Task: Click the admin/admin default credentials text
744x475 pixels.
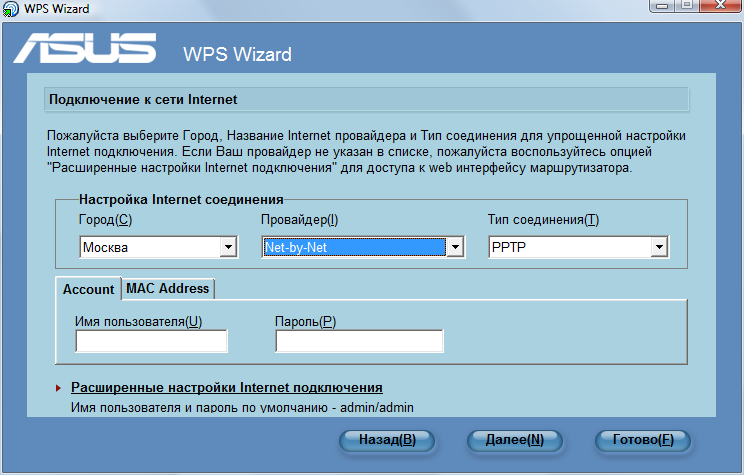Action: coord(377,407)
